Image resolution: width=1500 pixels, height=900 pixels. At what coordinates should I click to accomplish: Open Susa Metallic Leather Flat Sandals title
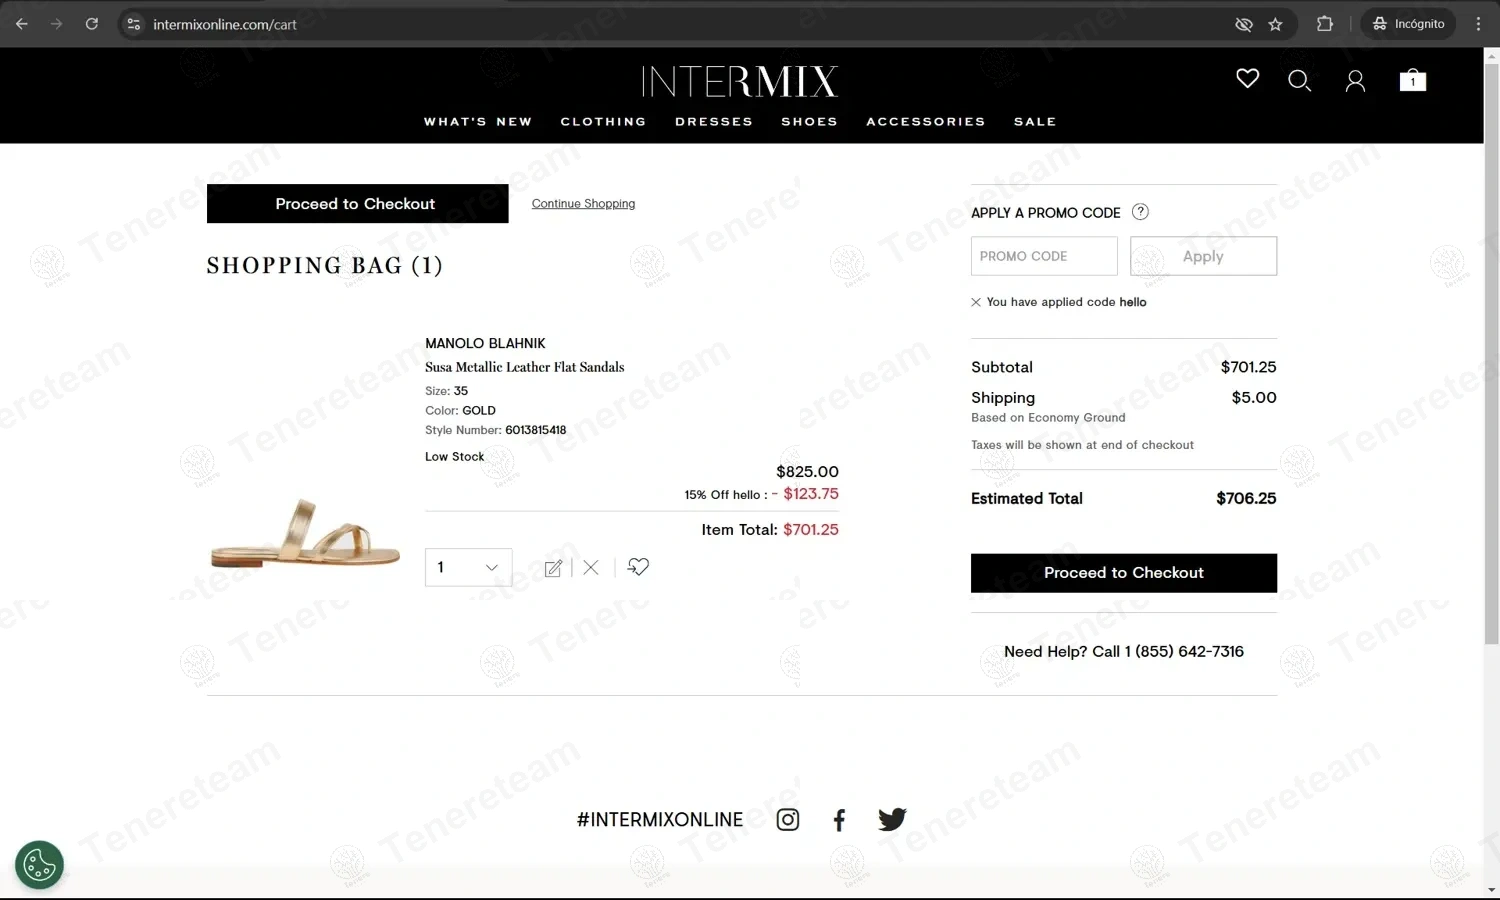[525, 367]
